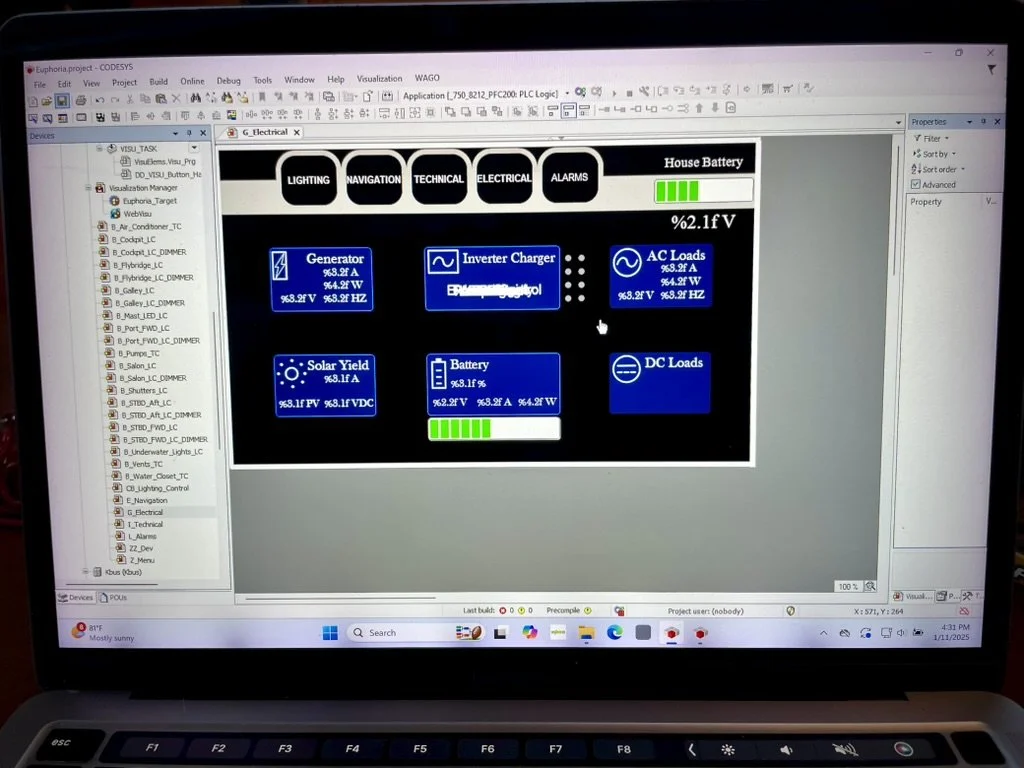Open the Application selector dropdown arrow
The image size is (1024, 768).
click(x=566, y=93)
